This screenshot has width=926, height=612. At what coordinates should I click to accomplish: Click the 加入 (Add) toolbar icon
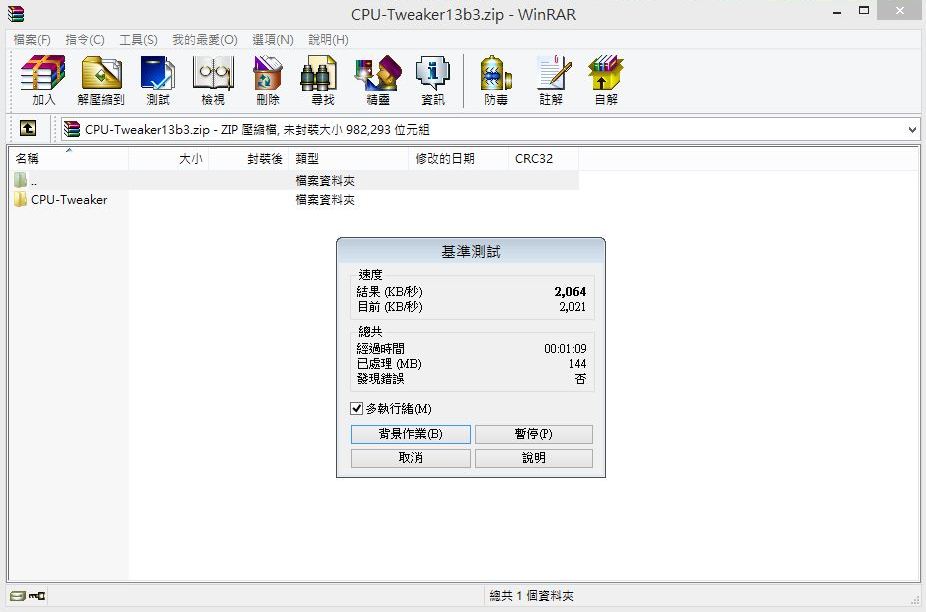tap(43, 80)
